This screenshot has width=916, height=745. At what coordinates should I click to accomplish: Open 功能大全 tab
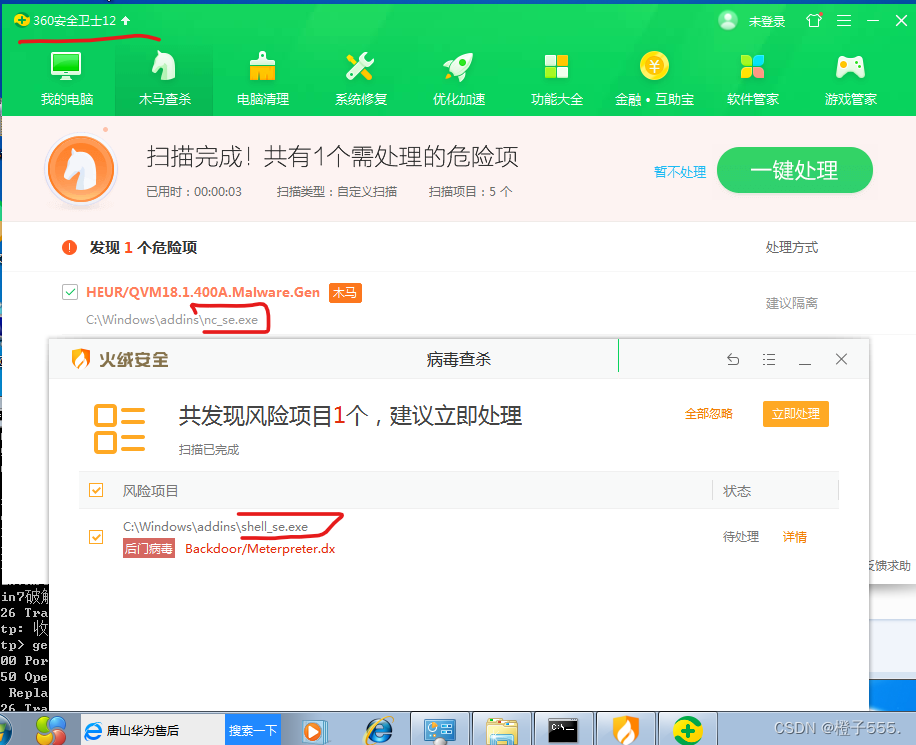pos(557,79)
